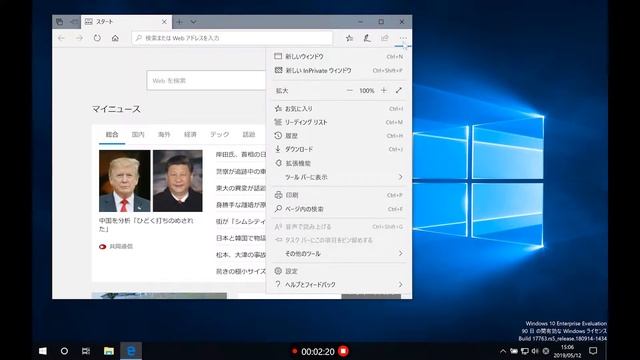640x360 pixels.
Task: Switch to the 海外 news tab
Action: 164,134
